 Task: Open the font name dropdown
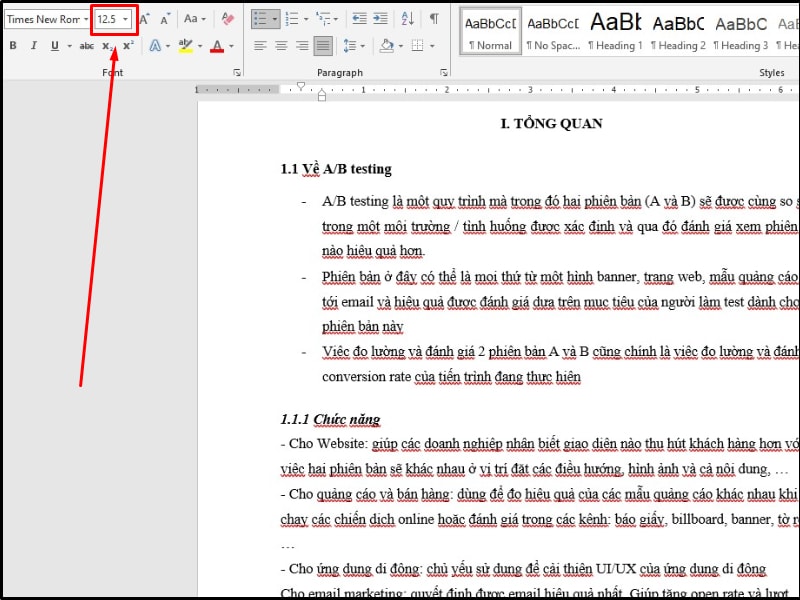coord(86,19)
